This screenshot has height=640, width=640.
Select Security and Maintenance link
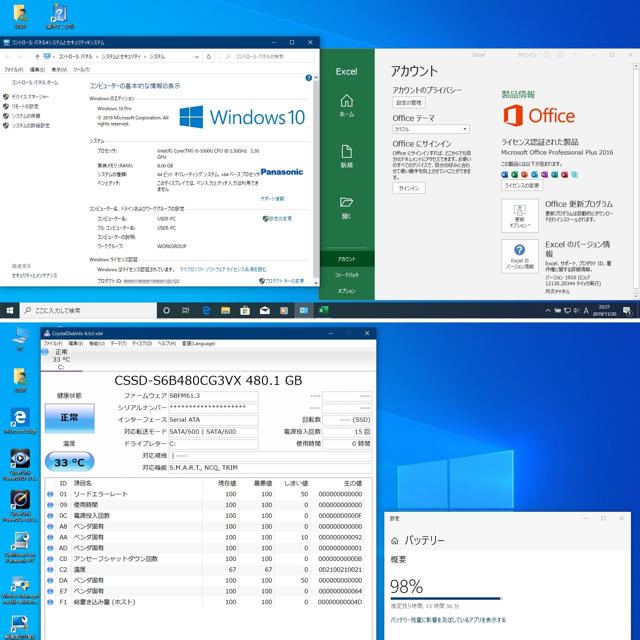35,276
